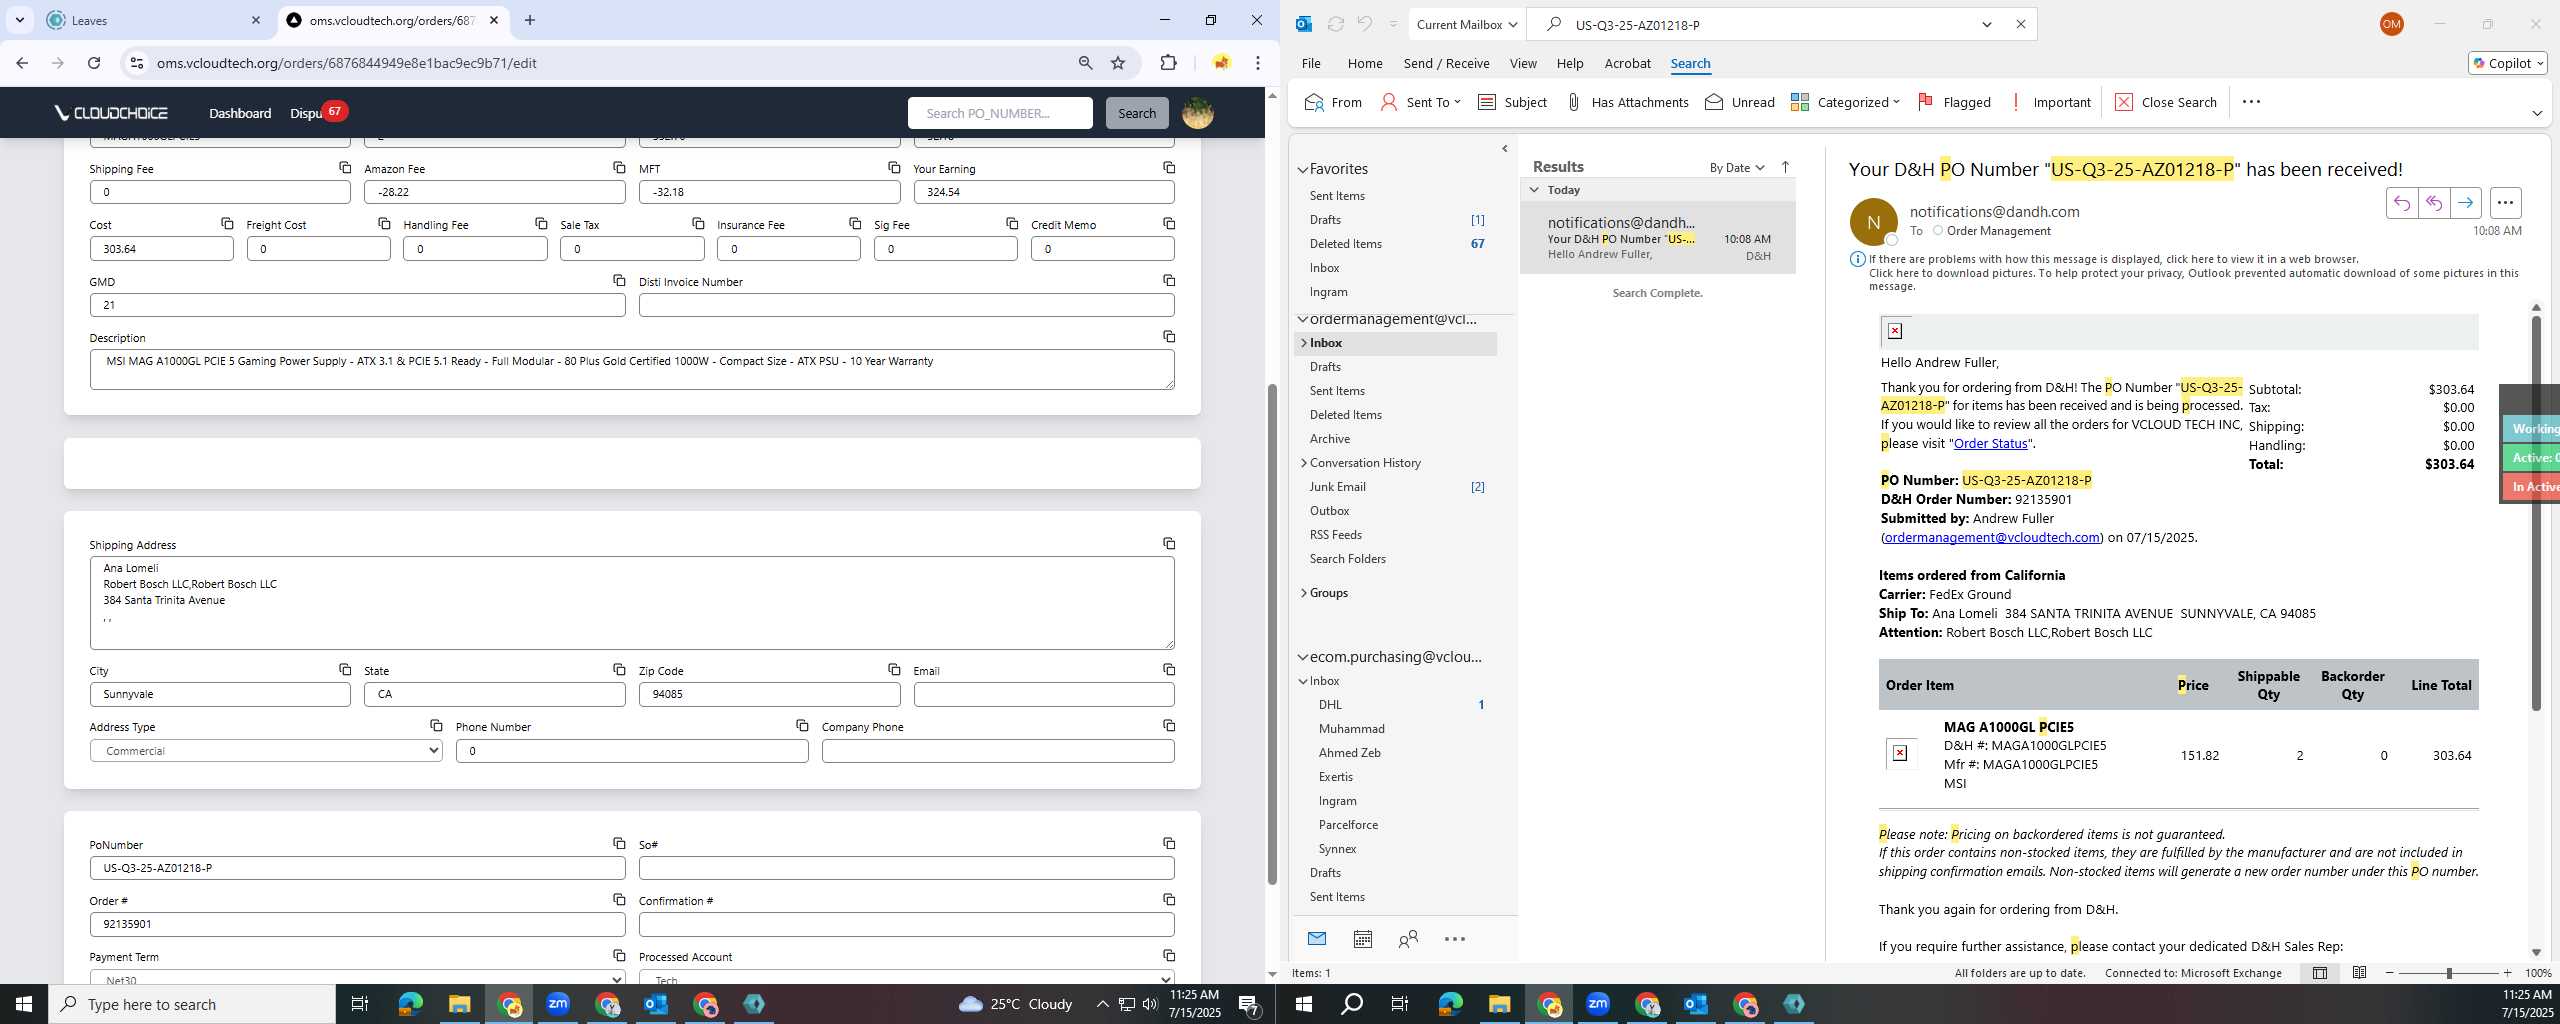This screenshot has height=1024, width=2560.
Task: Reload the OMS page
Action: pos(94,63)
